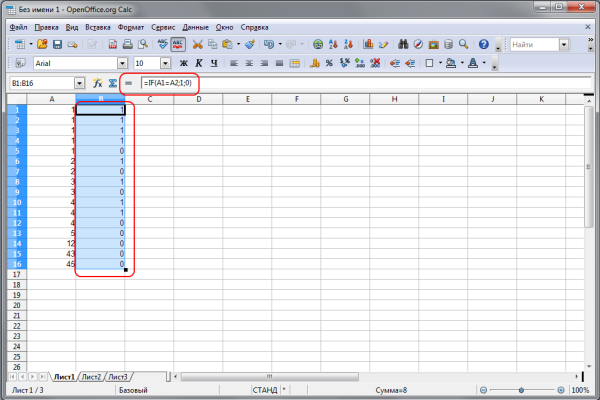
Task: Activate the format paintbrush
Action: tap(250, 44)
